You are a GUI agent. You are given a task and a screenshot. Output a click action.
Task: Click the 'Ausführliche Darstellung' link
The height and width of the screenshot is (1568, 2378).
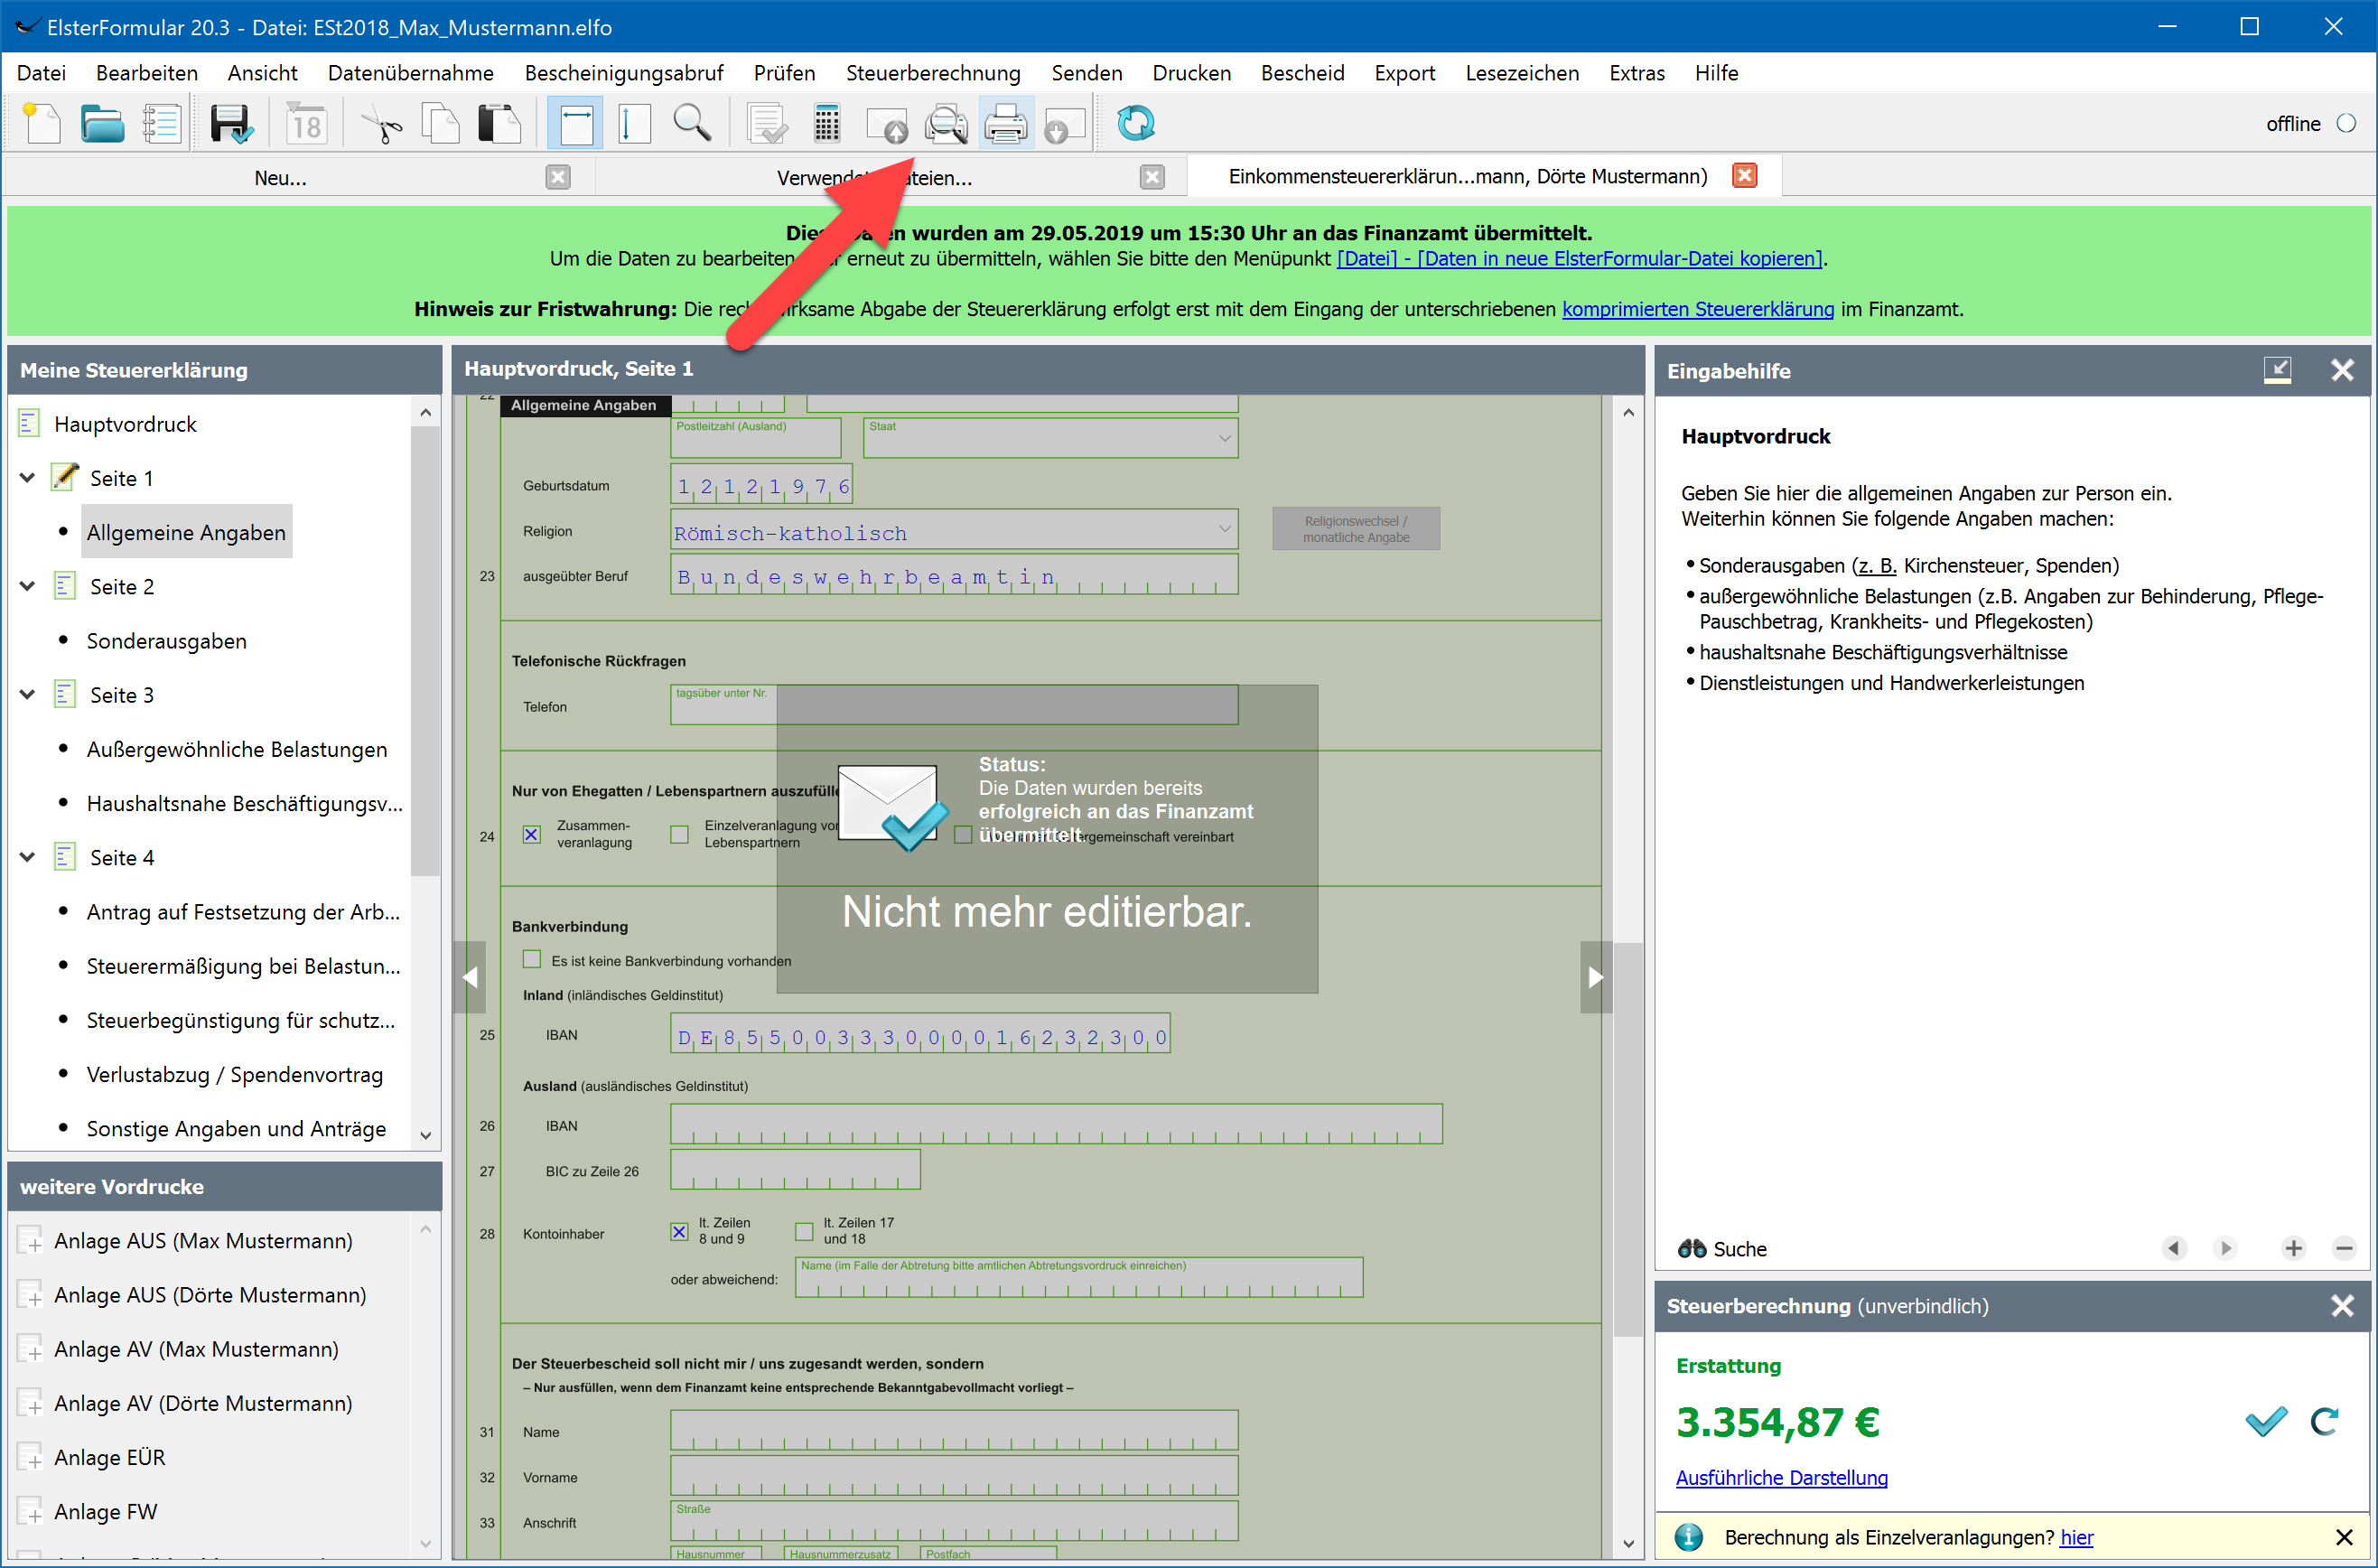pyautogui.click(x=1781, y=1477)
